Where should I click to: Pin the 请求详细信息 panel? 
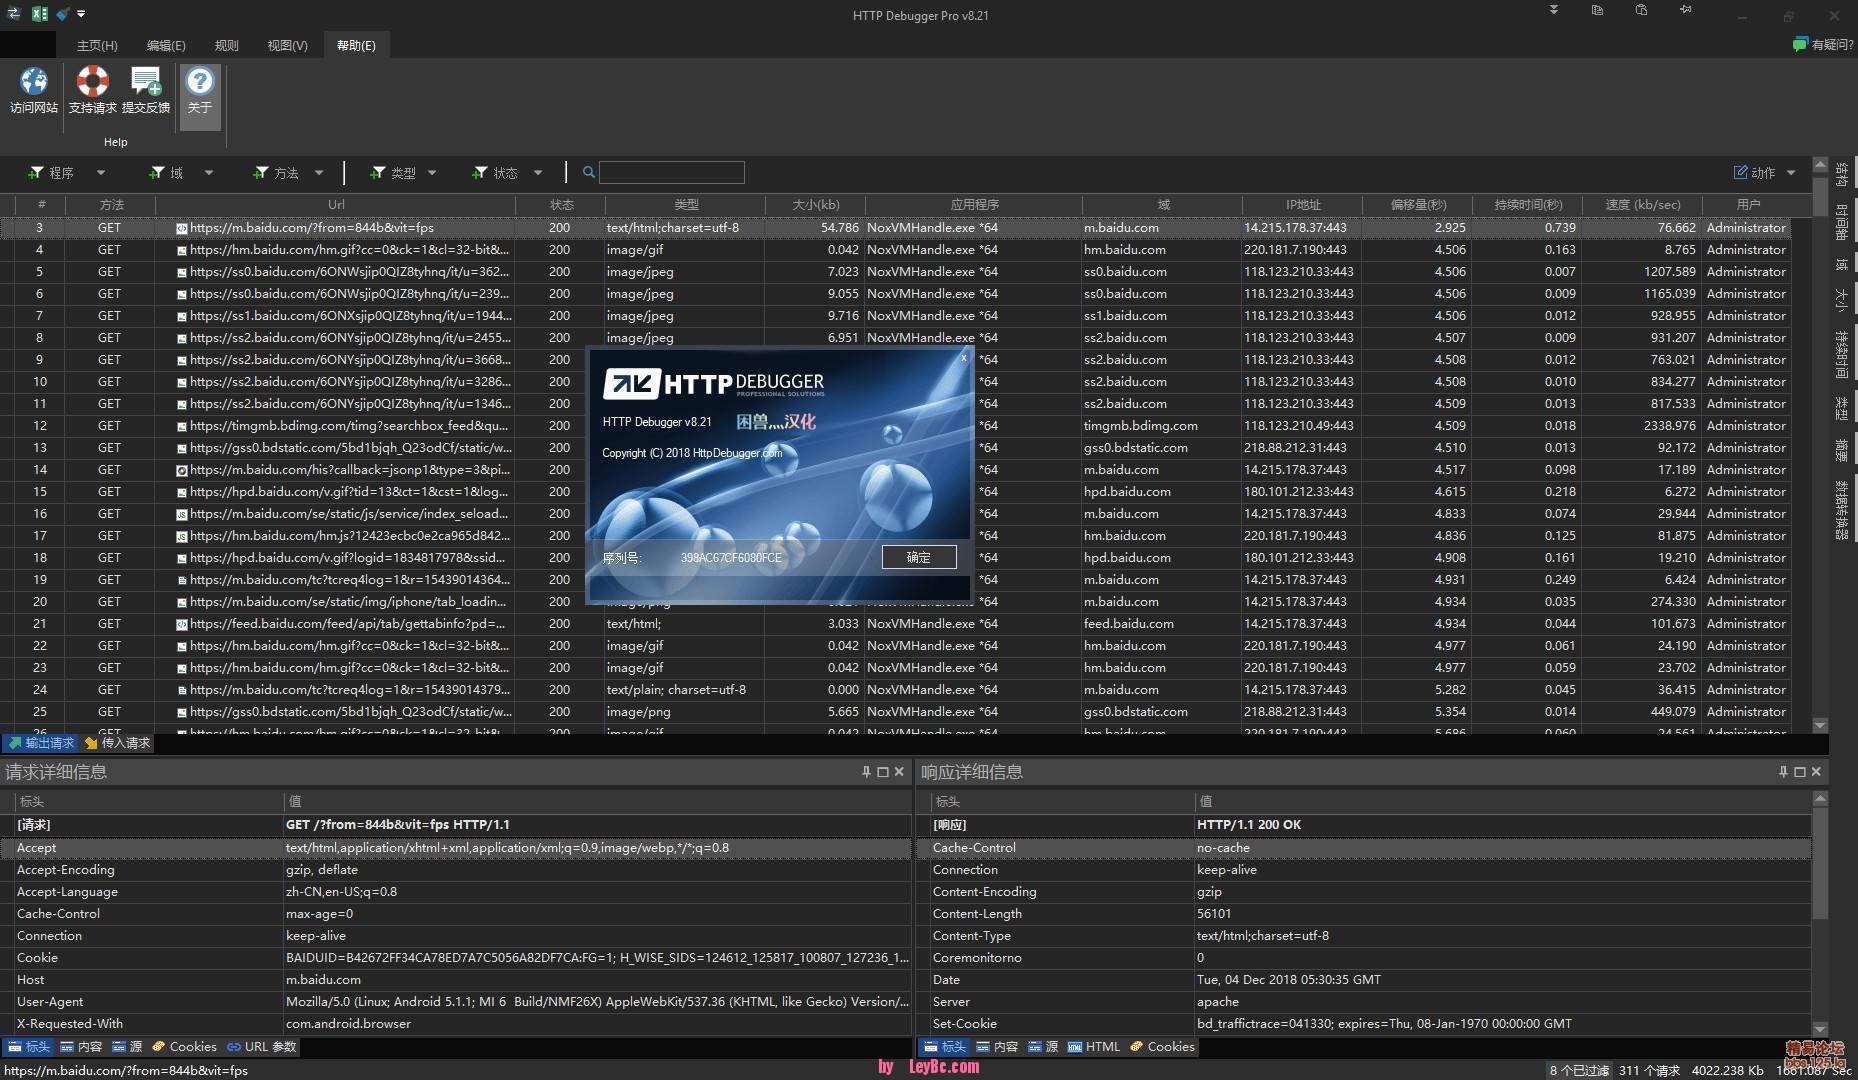[x=866, y=772]
